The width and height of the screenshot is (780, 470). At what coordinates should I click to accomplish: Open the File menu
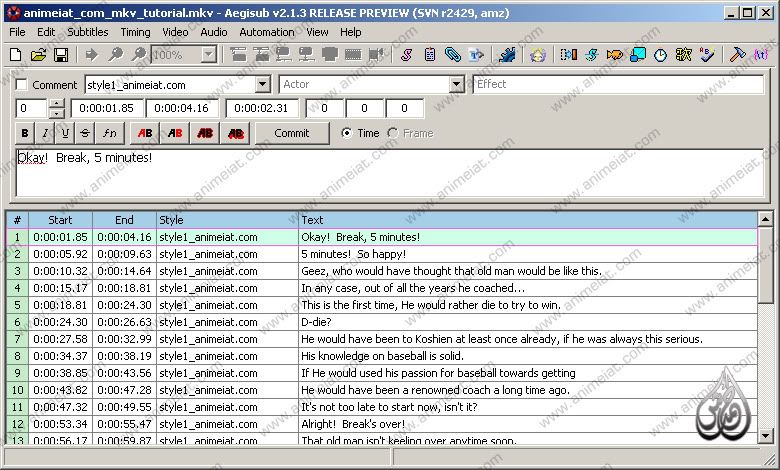(17, 32)
